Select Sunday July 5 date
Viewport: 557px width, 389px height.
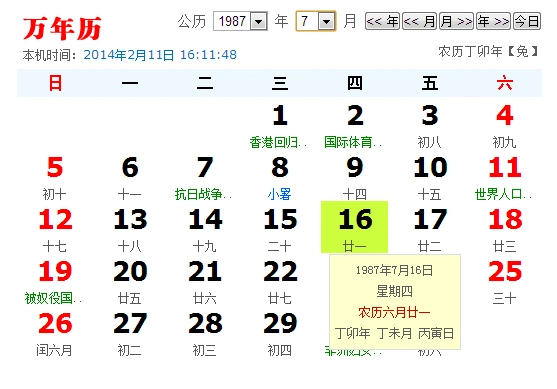55,177
